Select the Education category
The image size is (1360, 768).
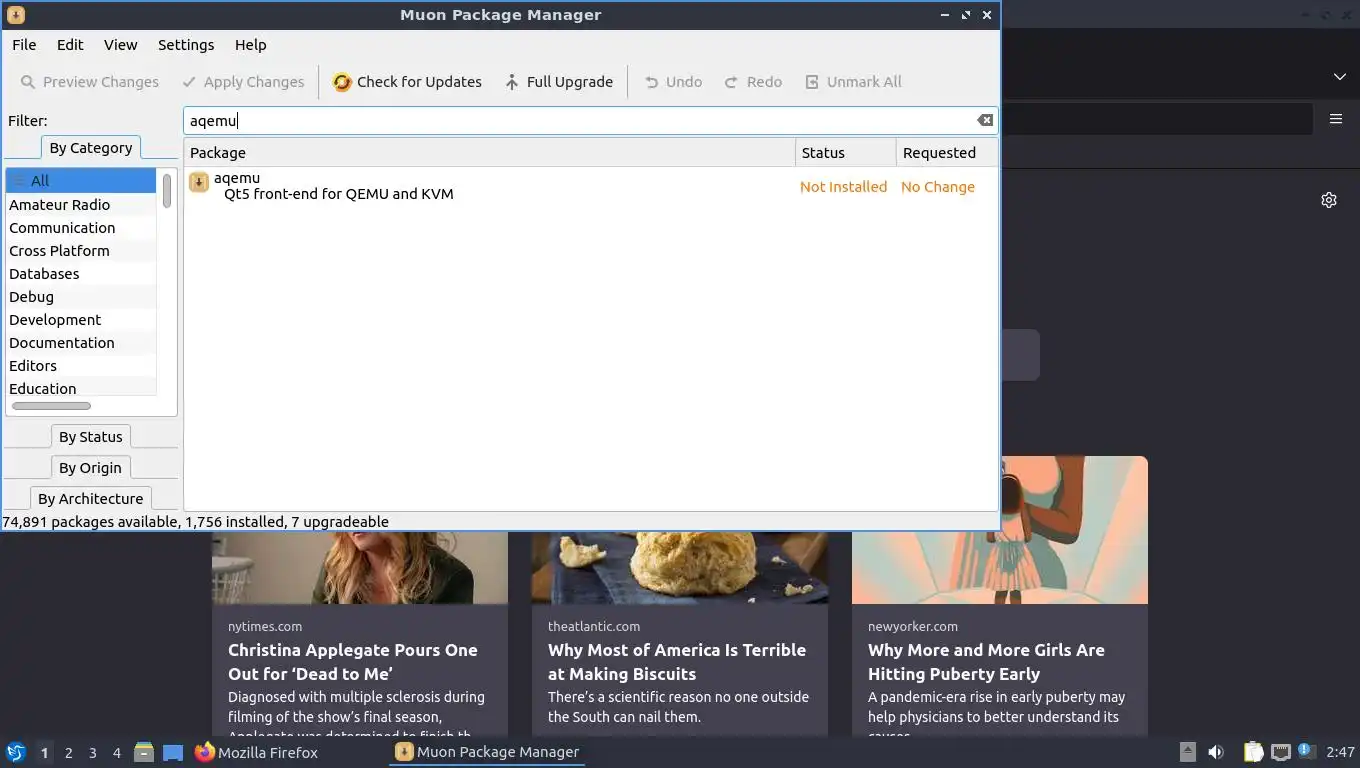coord(81,388)
